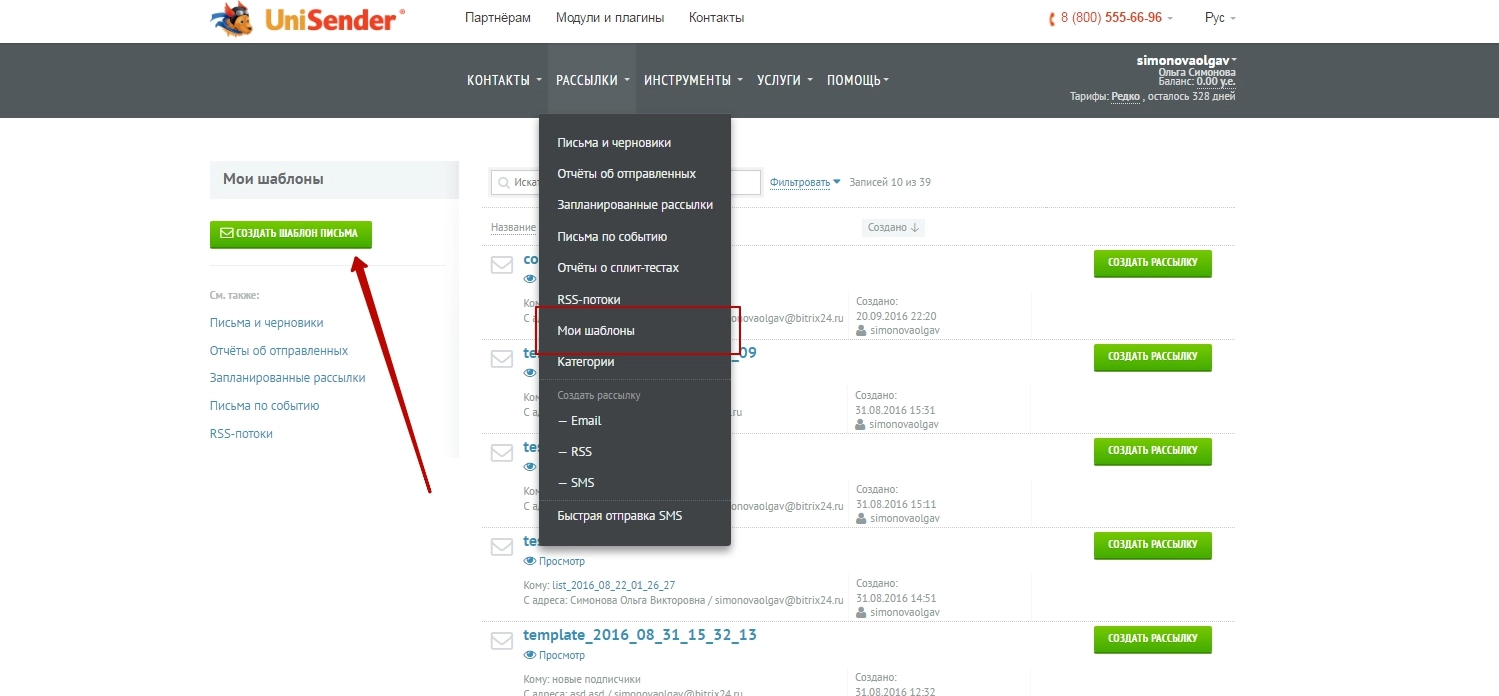
Task: Select Мои шаблоны in the Рассылки menu
Action: 596,331
